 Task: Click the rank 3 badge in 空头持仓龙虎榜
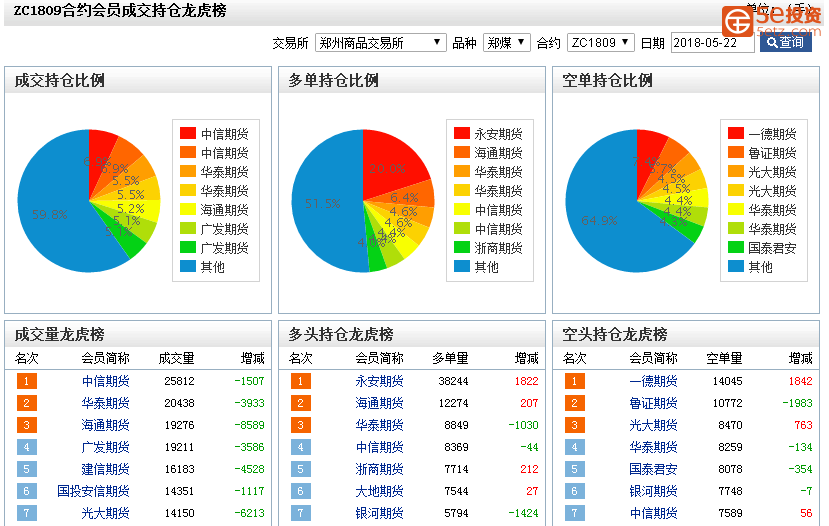[575, 425]
